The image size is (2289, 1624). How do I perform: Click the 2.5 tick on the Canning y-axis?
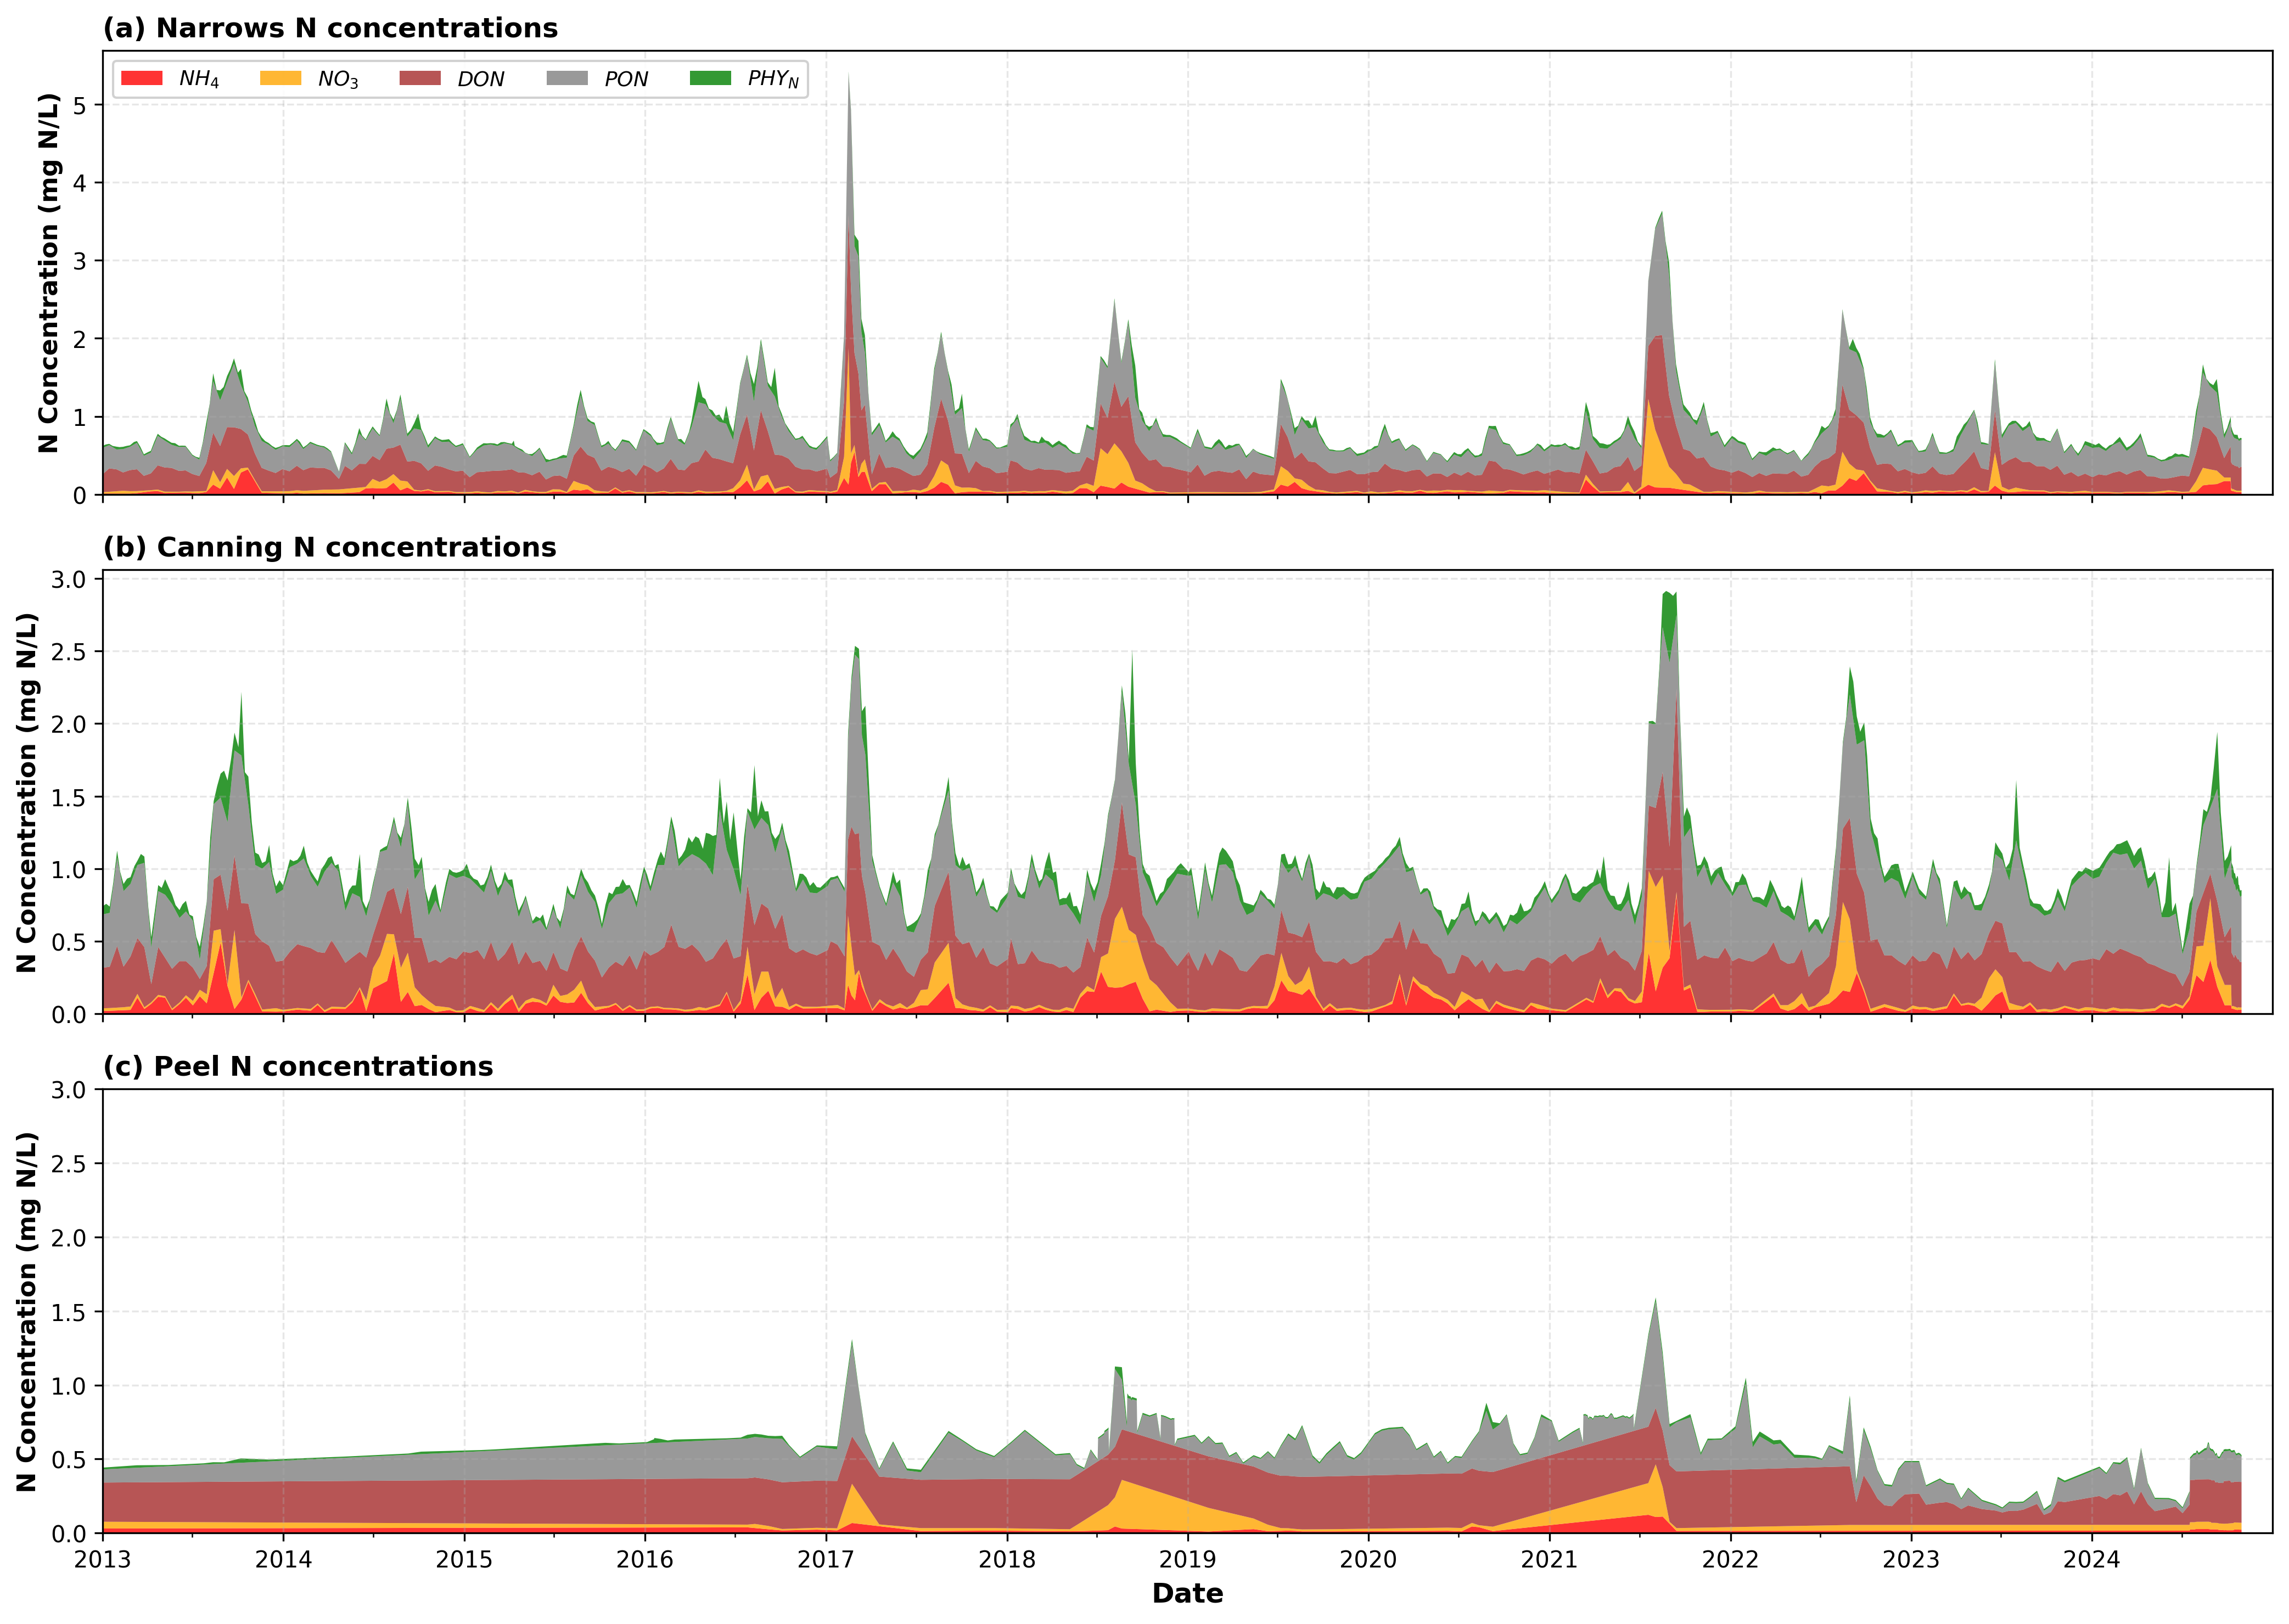[x=70, y=652]
